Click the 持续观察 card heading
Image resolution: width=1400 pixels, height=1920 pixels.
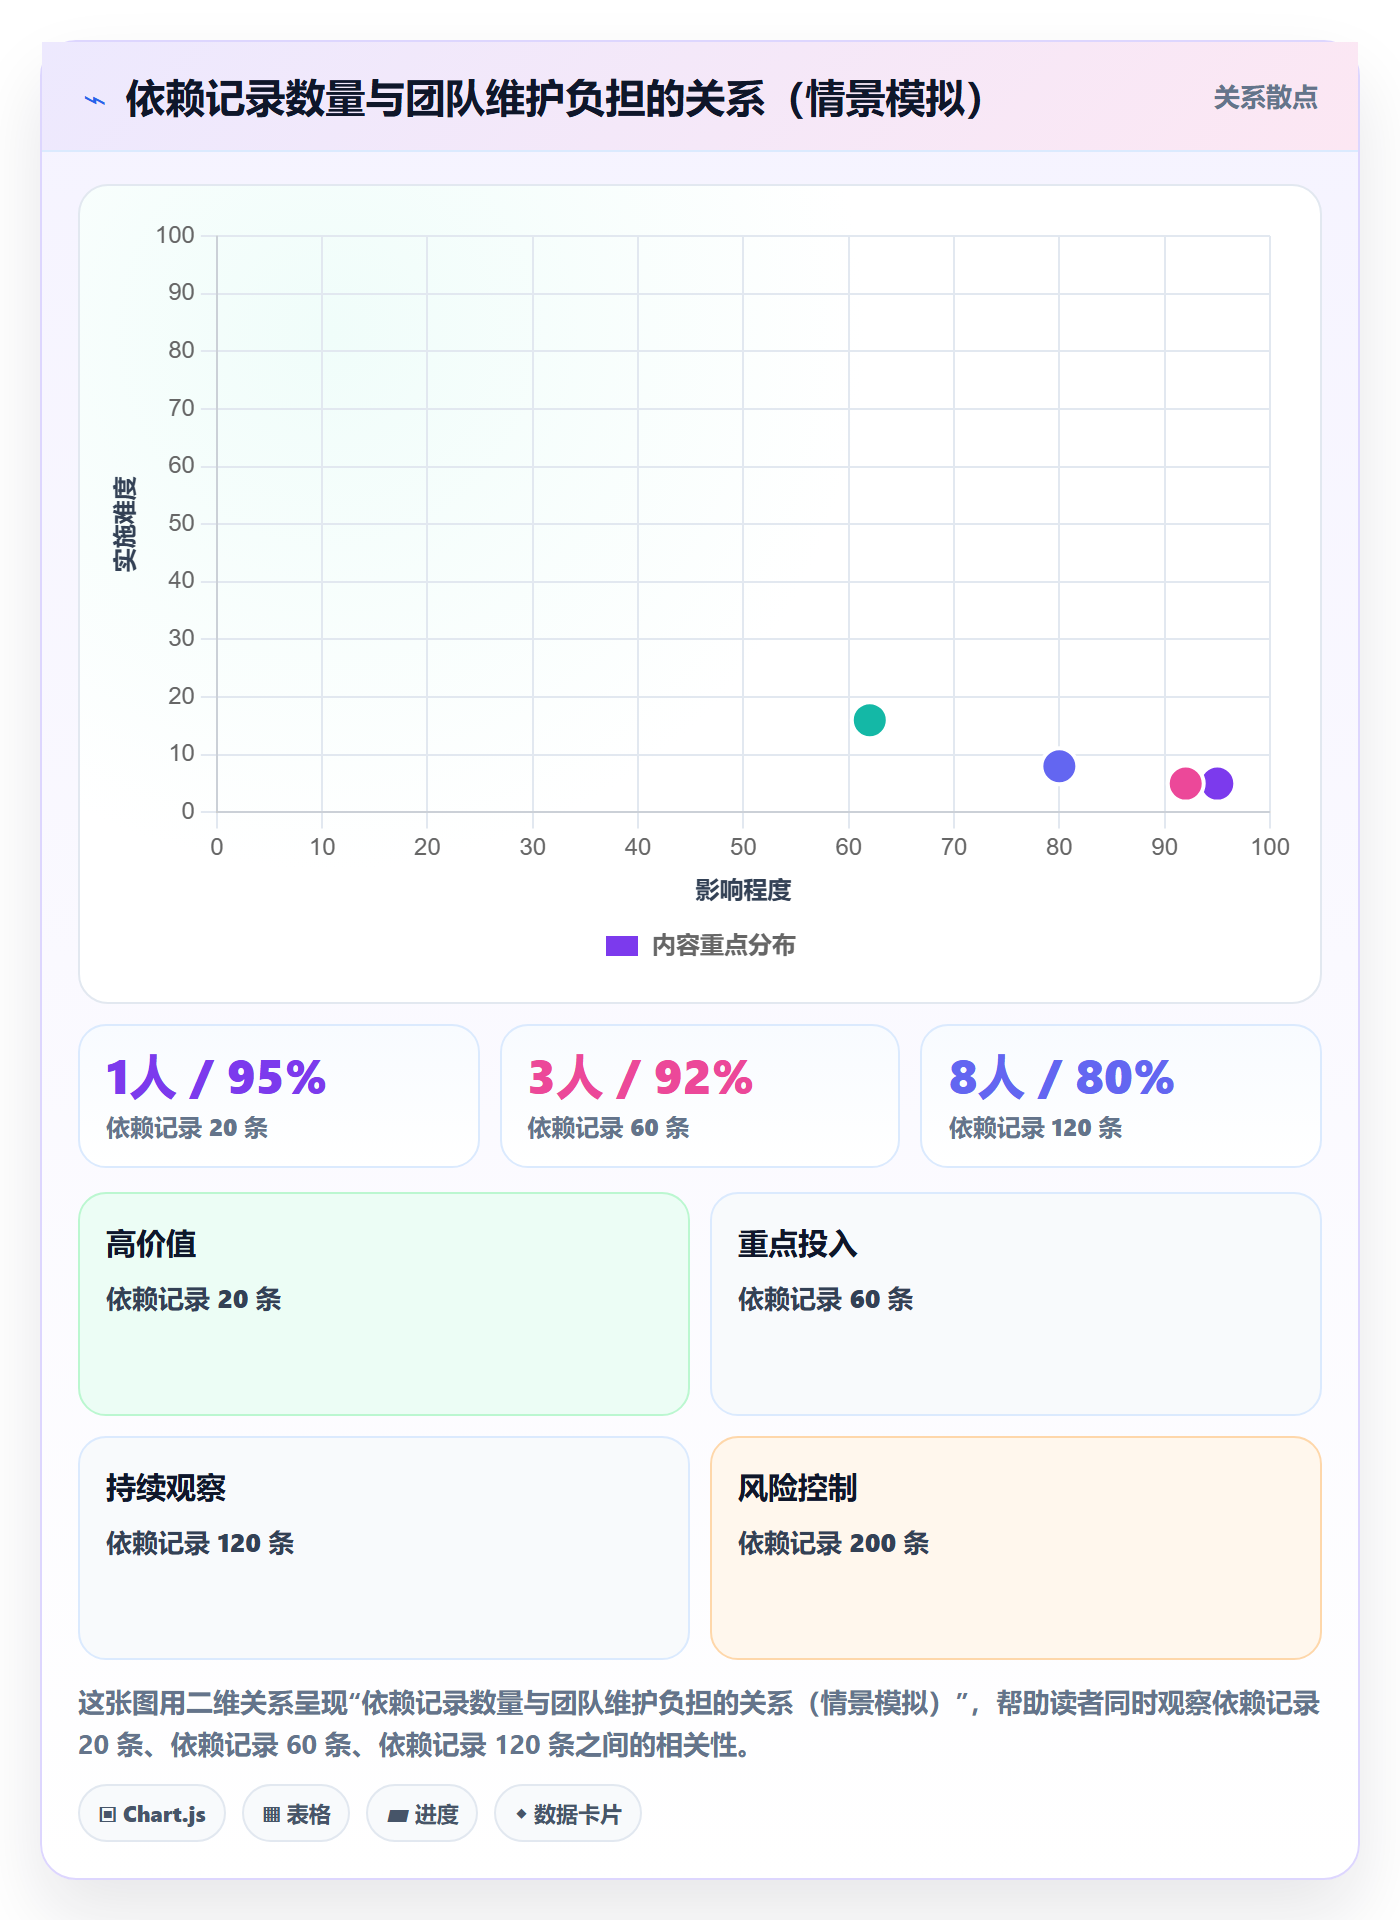(x=166, y=1488)
